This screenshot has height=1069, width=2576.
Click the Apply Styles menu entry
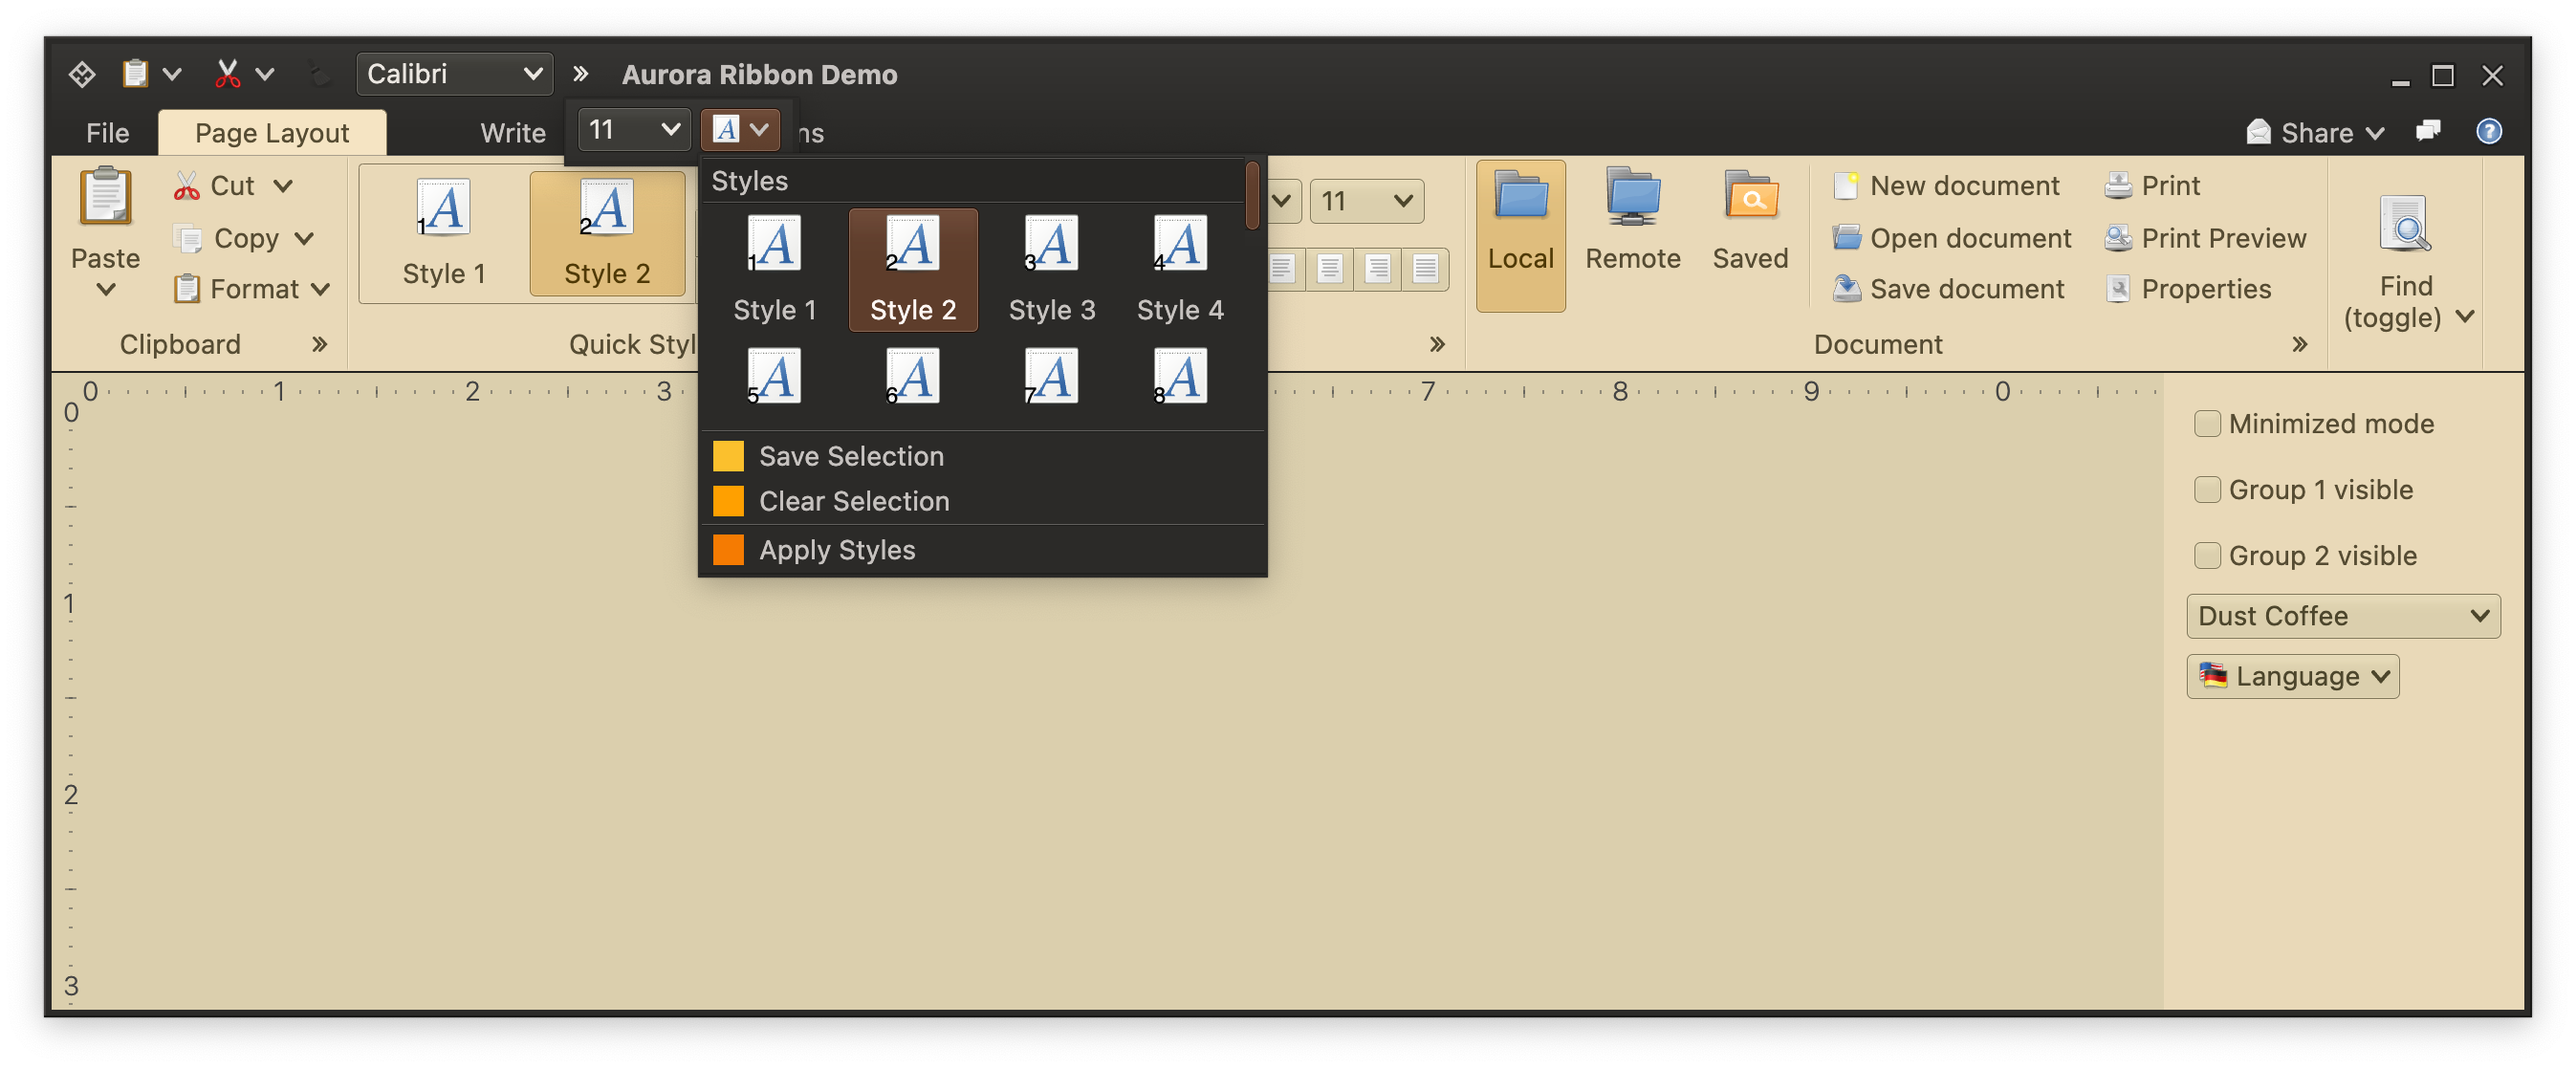pyautogui.click(x=836, y=550)
